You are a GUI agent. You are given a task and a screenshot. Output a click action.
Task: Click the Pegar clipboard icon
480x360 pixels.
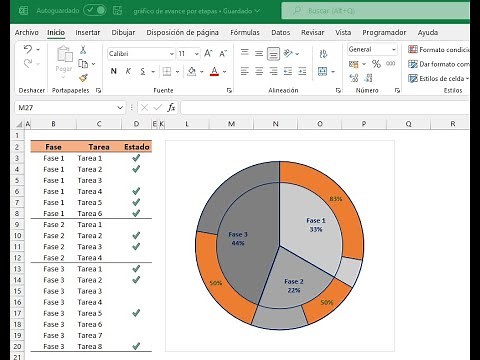point(65,54)
